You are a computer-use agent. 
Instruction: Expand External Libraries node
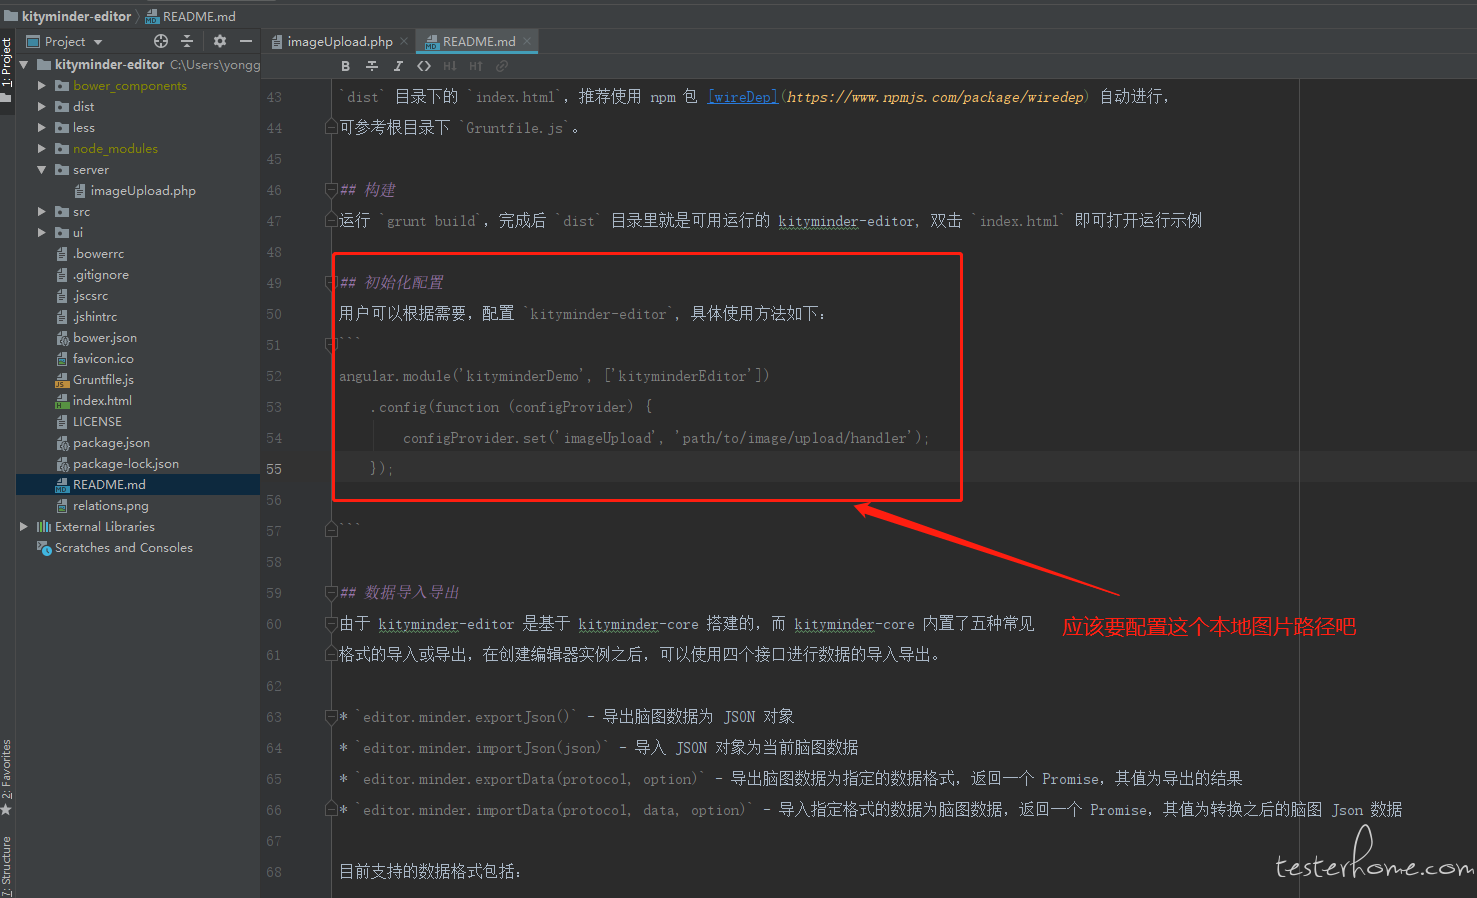24,527
